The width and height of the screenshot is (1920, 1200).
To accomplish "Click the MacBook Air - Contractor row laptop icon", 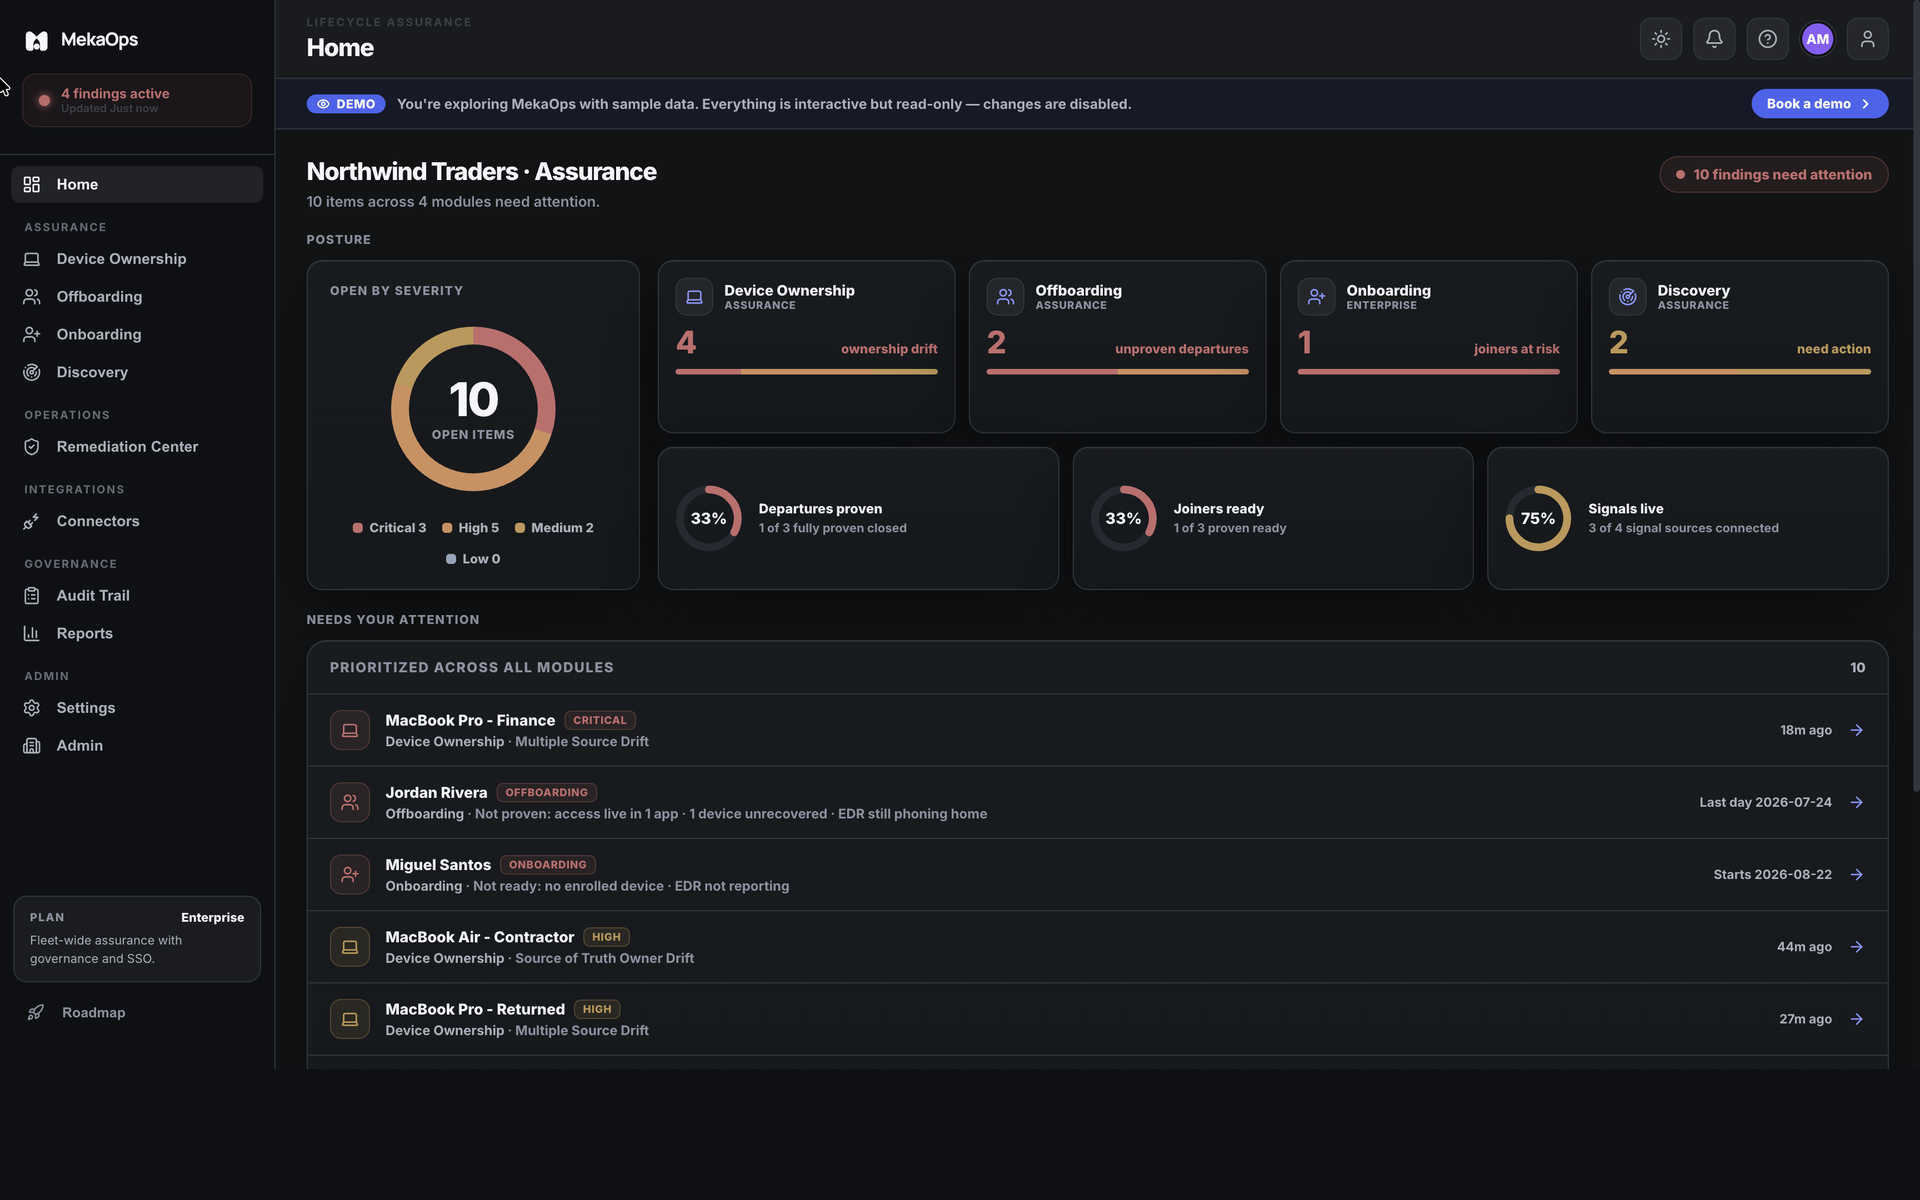I will [x=350, y=947].
